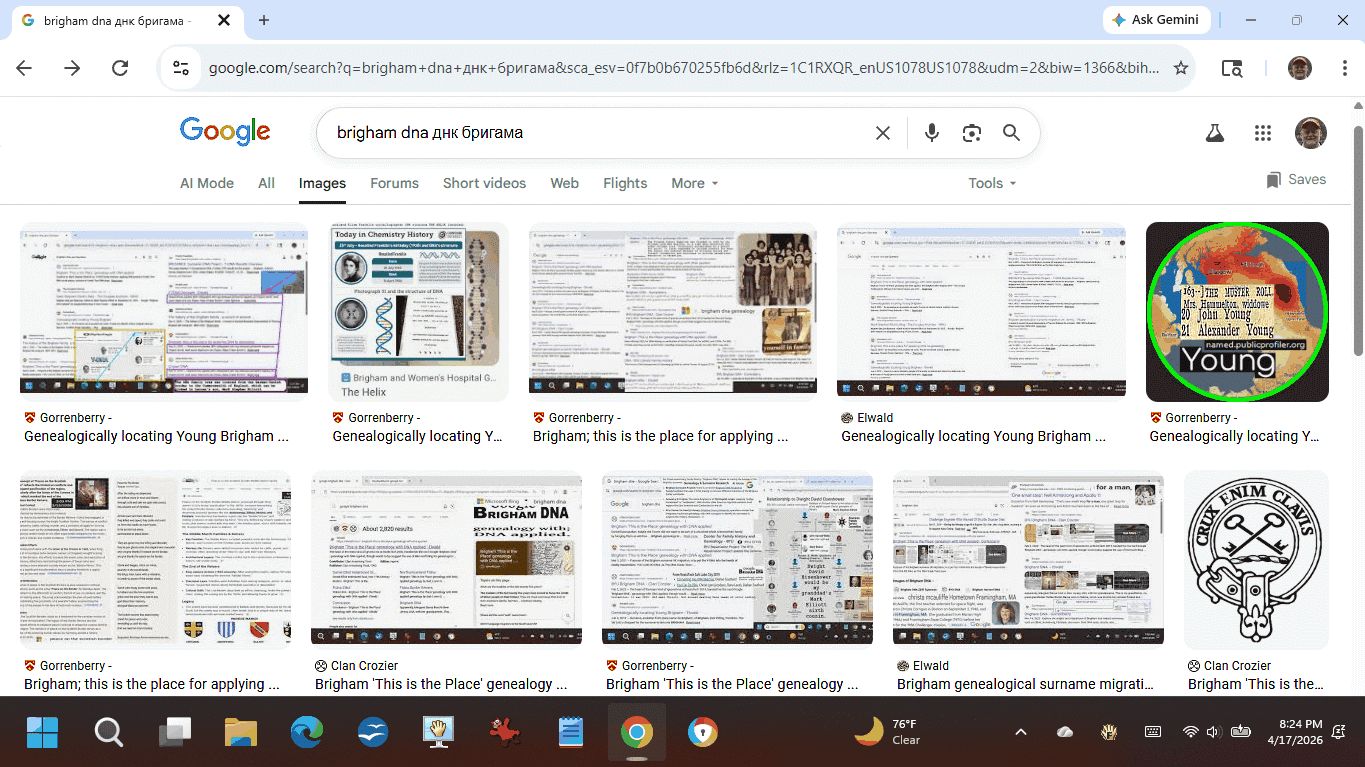Open Search Labs flask icon
The width and height of the screenshot is (1365, 767).
click(1214, 133)
